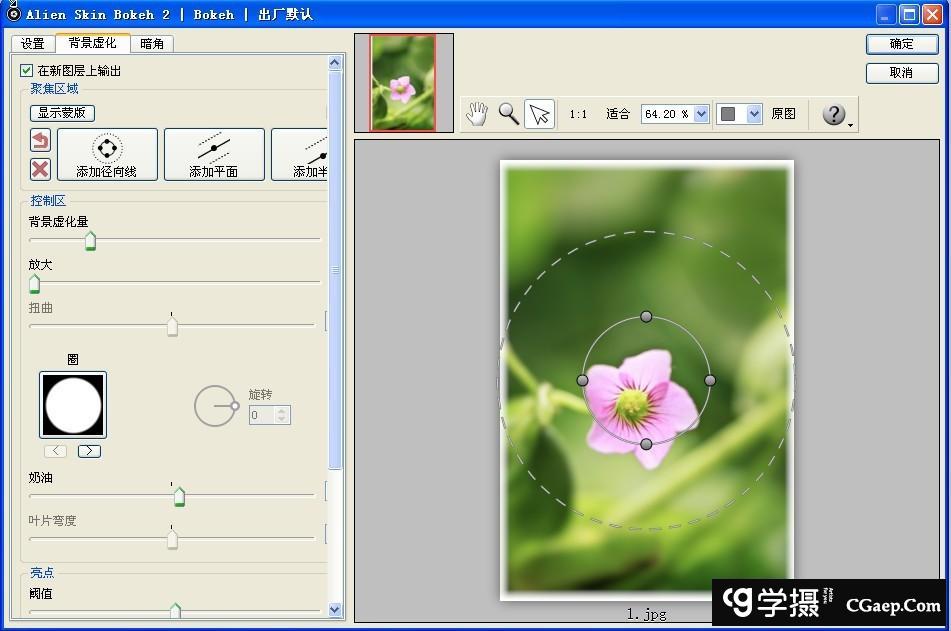
Task: Open the question mark help menu
Action: pos(835,114)
